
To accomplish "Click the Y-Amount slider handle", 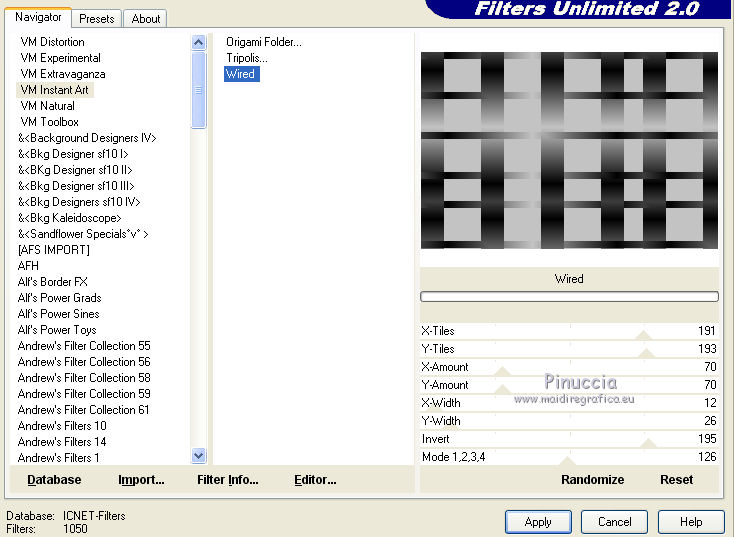I will point(503,390).
